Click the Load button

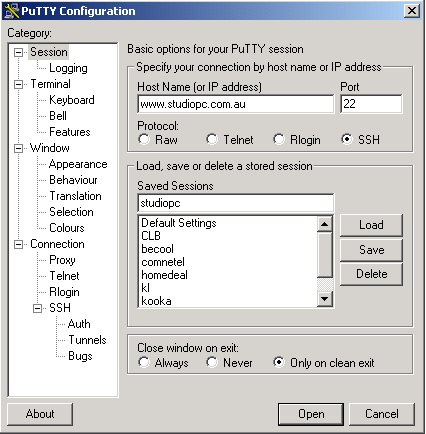371,225
